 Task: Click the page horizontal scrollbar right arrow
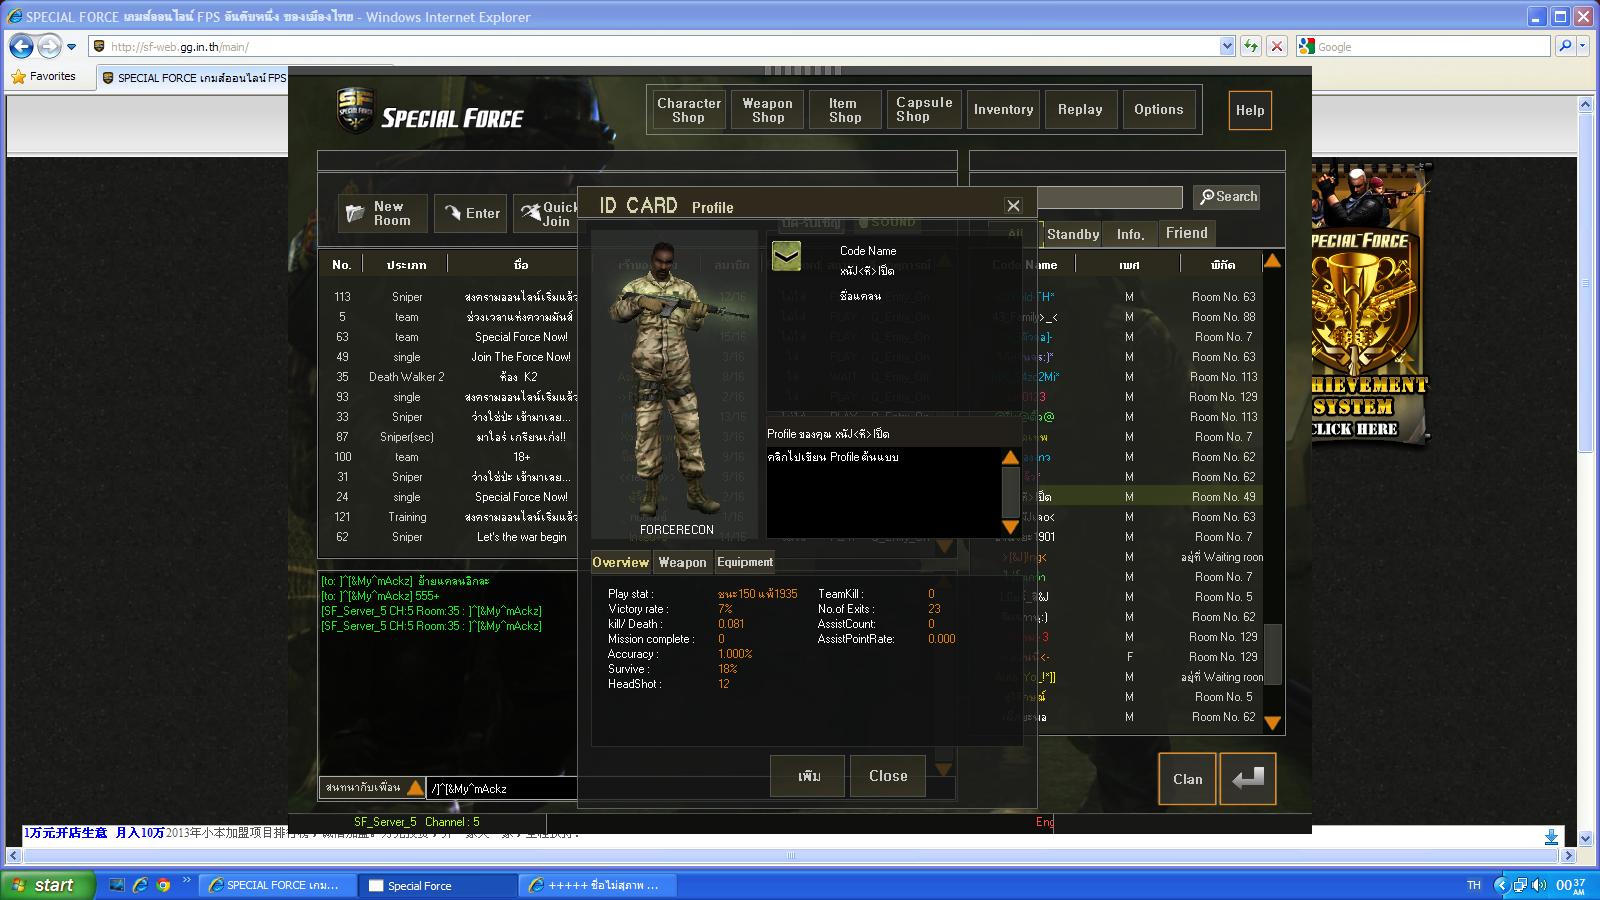coord(1567,856)
